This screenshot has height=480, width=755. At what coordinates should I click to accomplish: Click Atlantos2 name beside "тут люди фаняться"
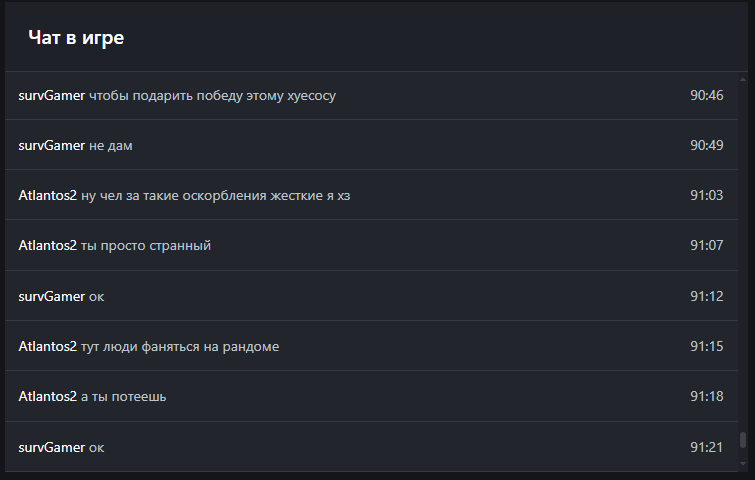click(48, 347)
